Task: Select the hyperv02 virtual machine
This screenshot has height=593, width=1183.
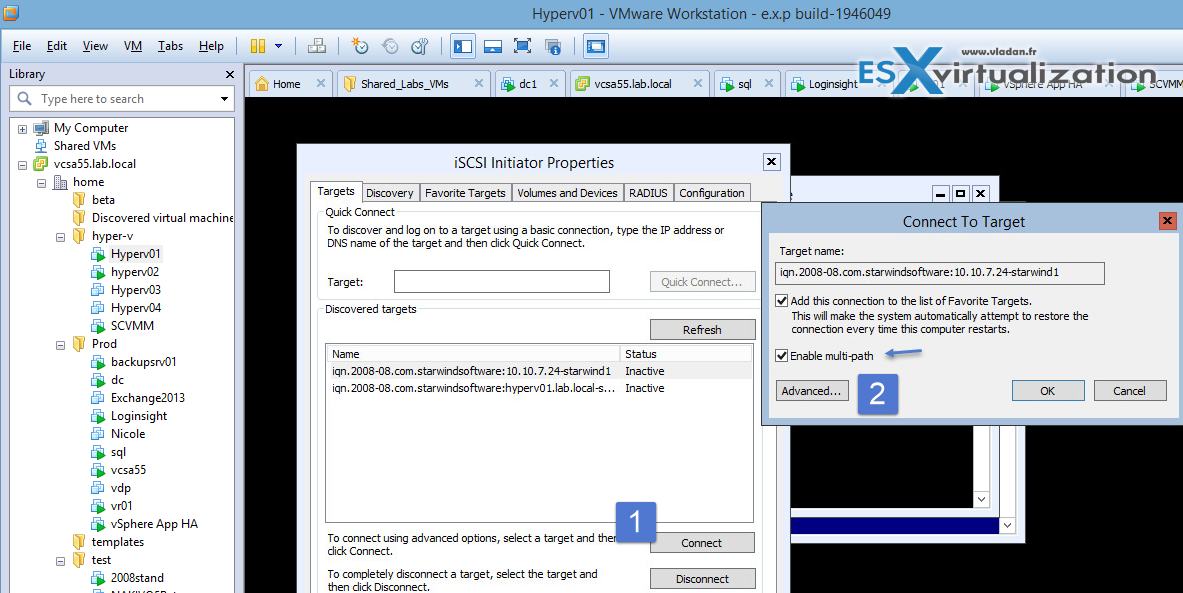Action: click(135, 272)
